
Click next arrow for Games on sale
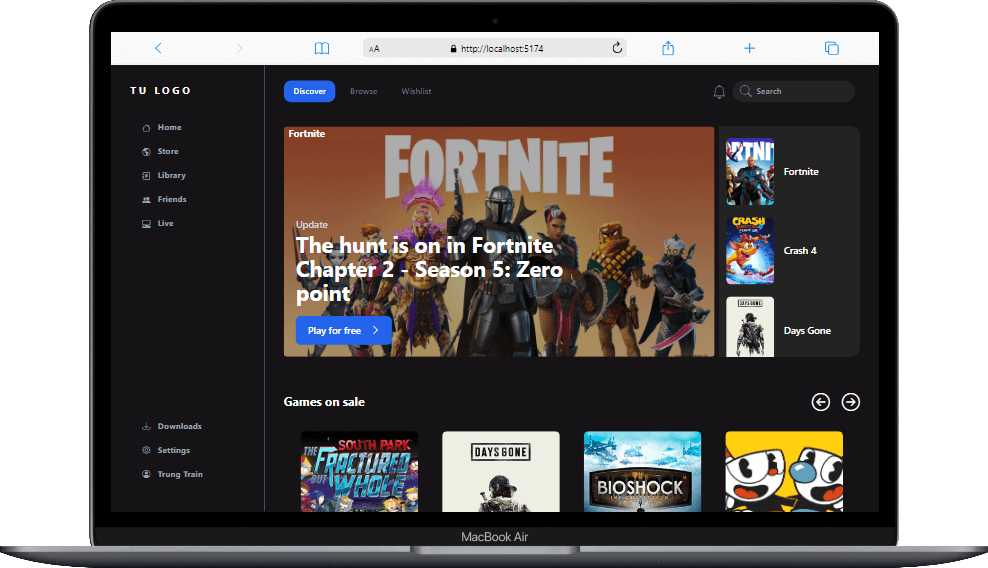click(851, 402)
